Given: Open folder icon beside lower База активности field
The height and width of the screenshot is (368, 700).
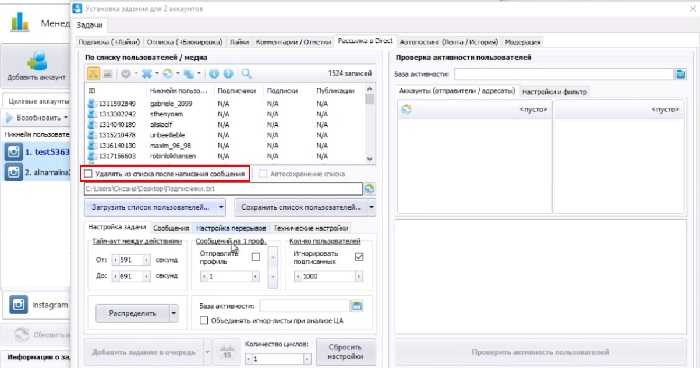Looking at the screenshot, I should click(356, 306).
